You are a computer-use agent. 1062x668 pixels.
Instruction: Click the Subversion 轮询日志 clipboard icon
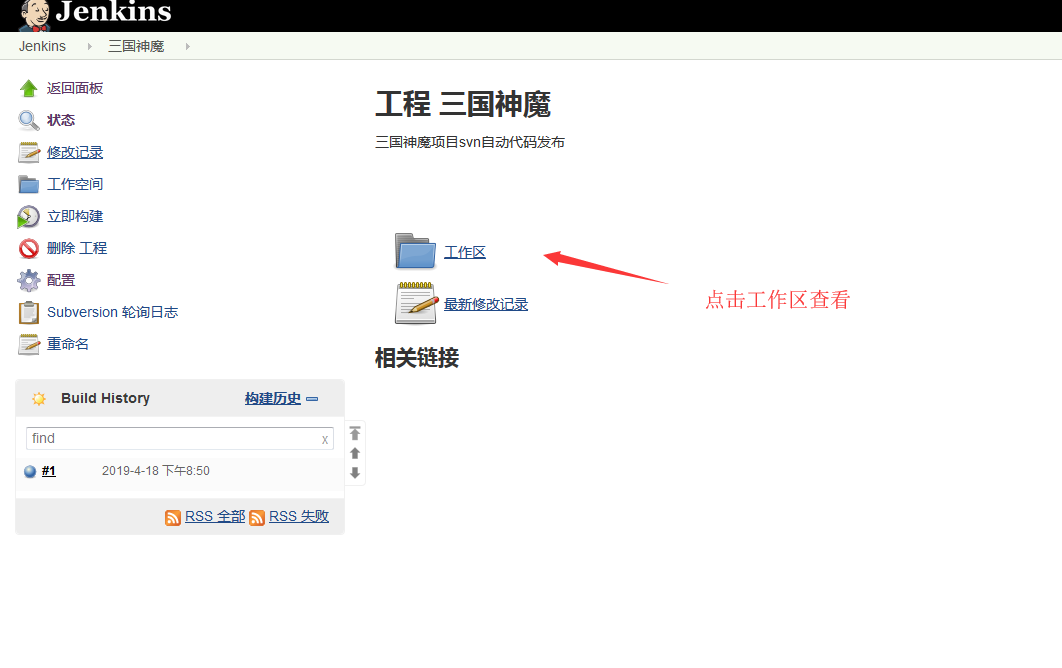coord(29,312)
